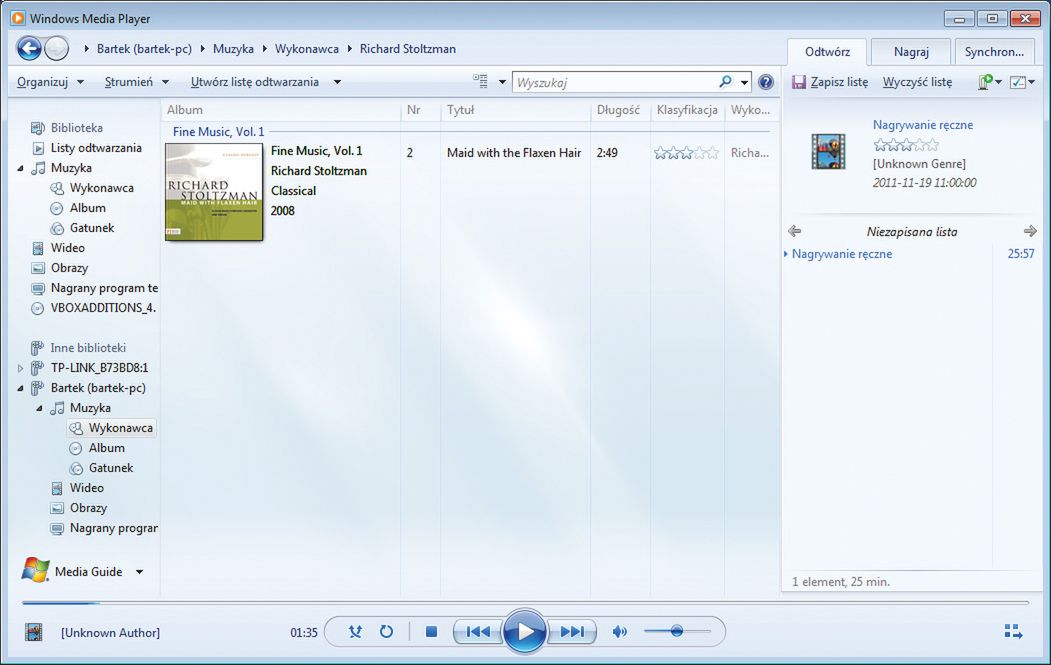Viewport: 1051px width, 665px height.
Task: Open the Strumień dropdown menu
Action: (137, 82)
